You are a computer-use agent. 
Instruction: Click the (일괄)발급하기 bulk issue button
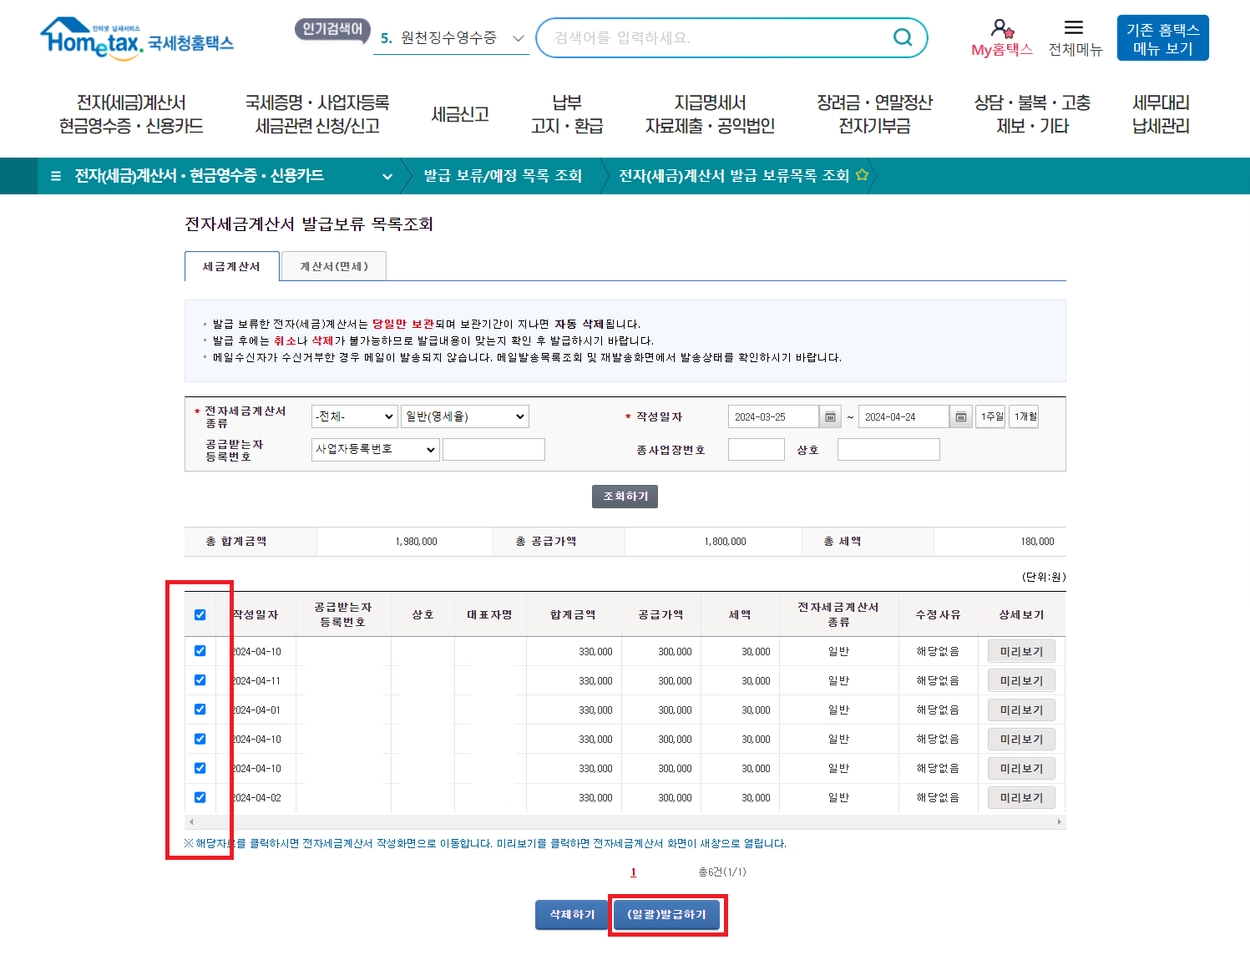667,913
